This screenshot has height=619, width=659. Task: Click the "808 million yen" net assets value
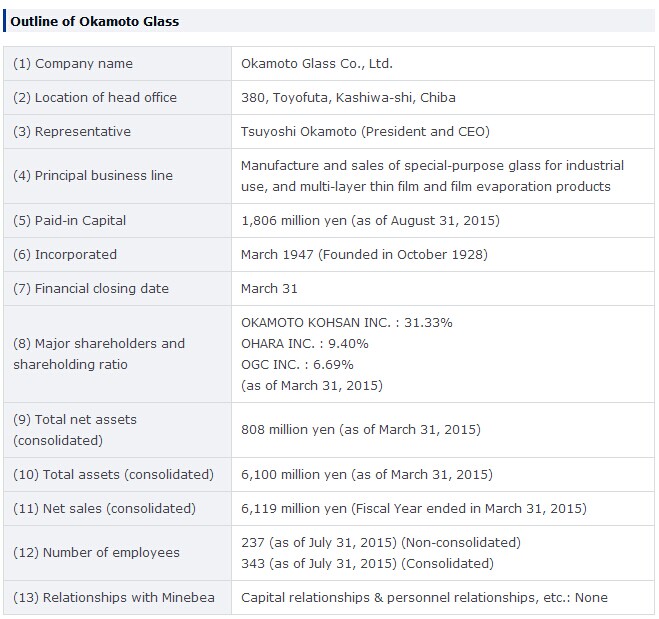(290, 430)
